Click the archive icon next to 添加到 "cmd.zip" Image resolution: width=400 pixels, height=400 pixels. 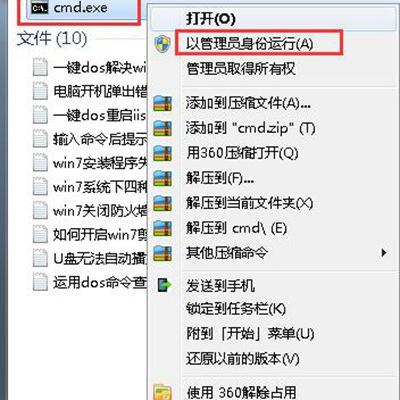pyautogui.click(x=163, y=128)
